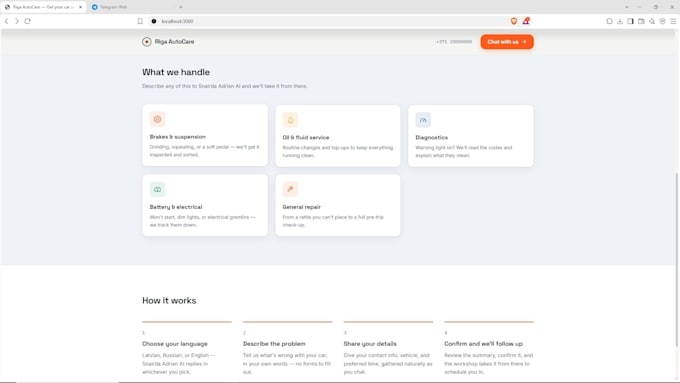This screenshot has width=680, height=383.
Task: Restore down the browser window
Action: coord(656,7)
